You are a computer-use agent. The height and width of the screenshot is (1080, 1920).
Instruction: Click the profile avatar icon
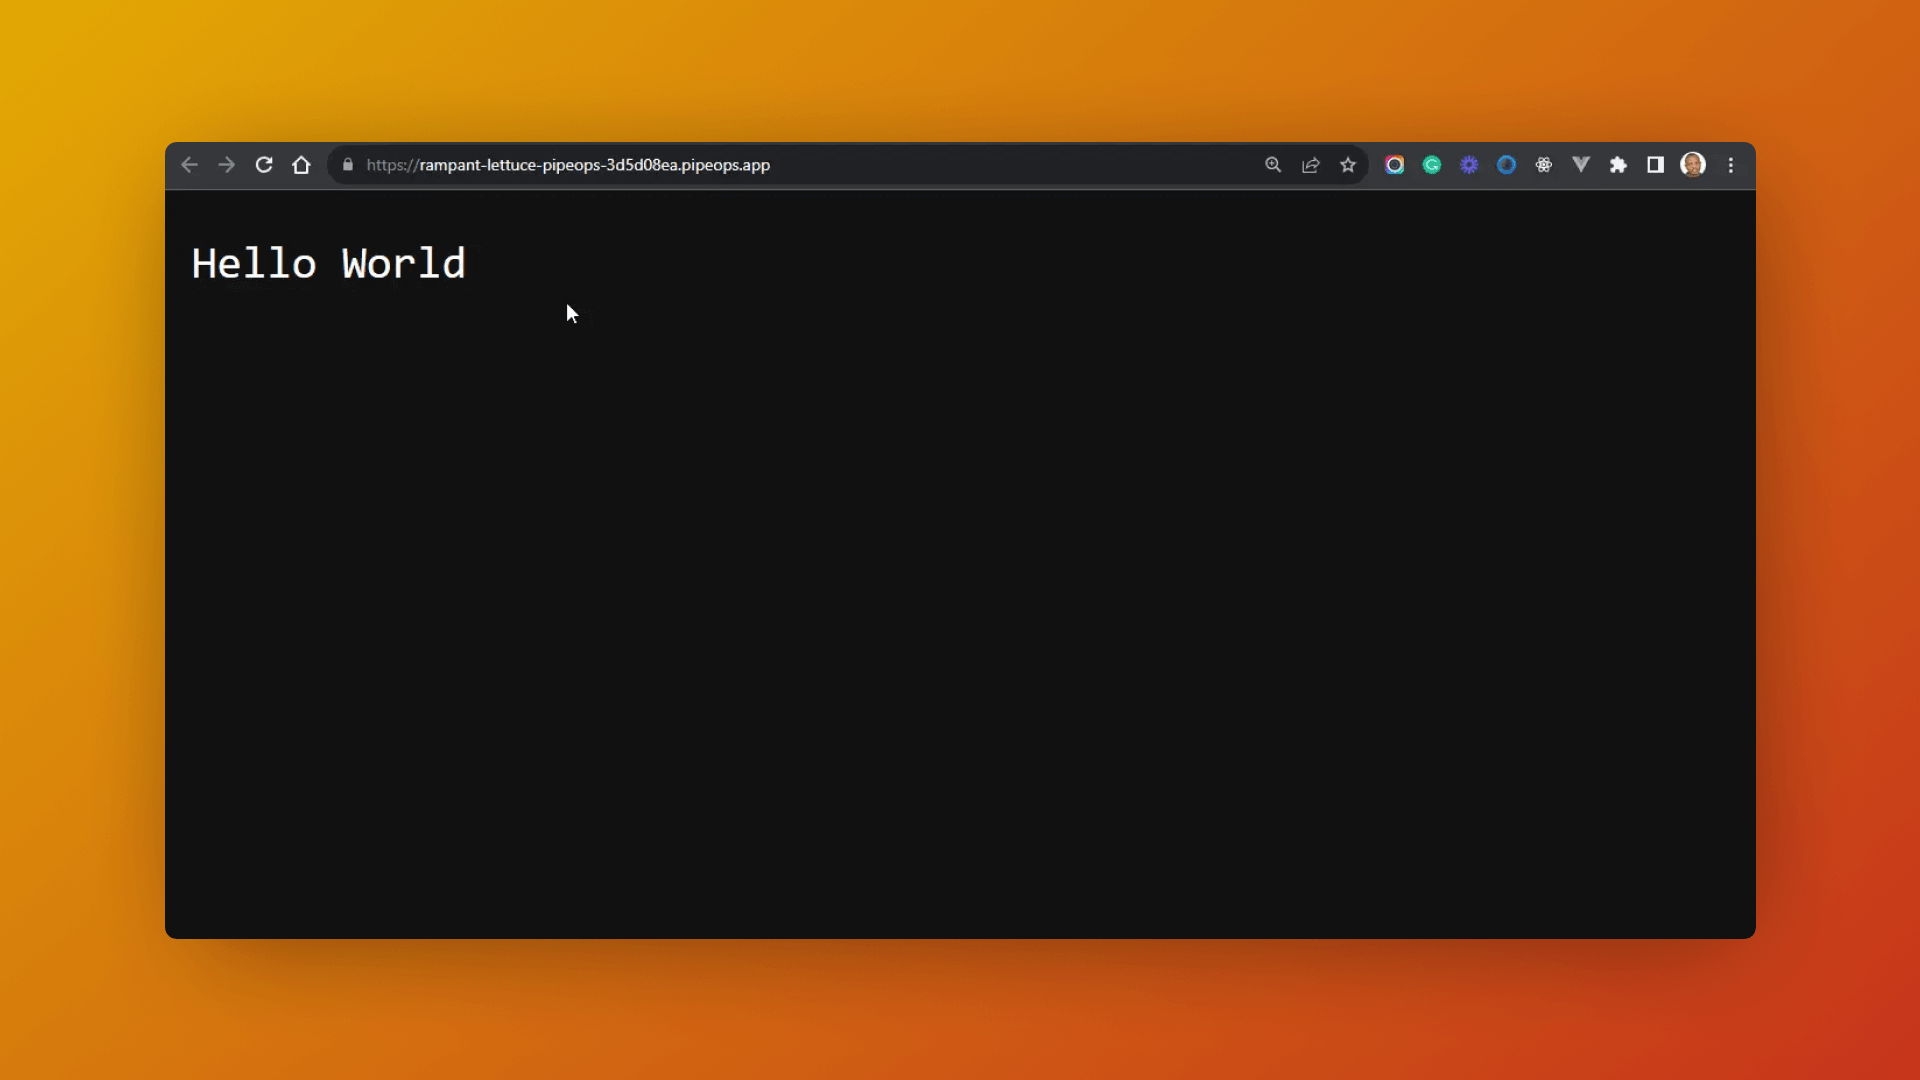(1693, 165)
